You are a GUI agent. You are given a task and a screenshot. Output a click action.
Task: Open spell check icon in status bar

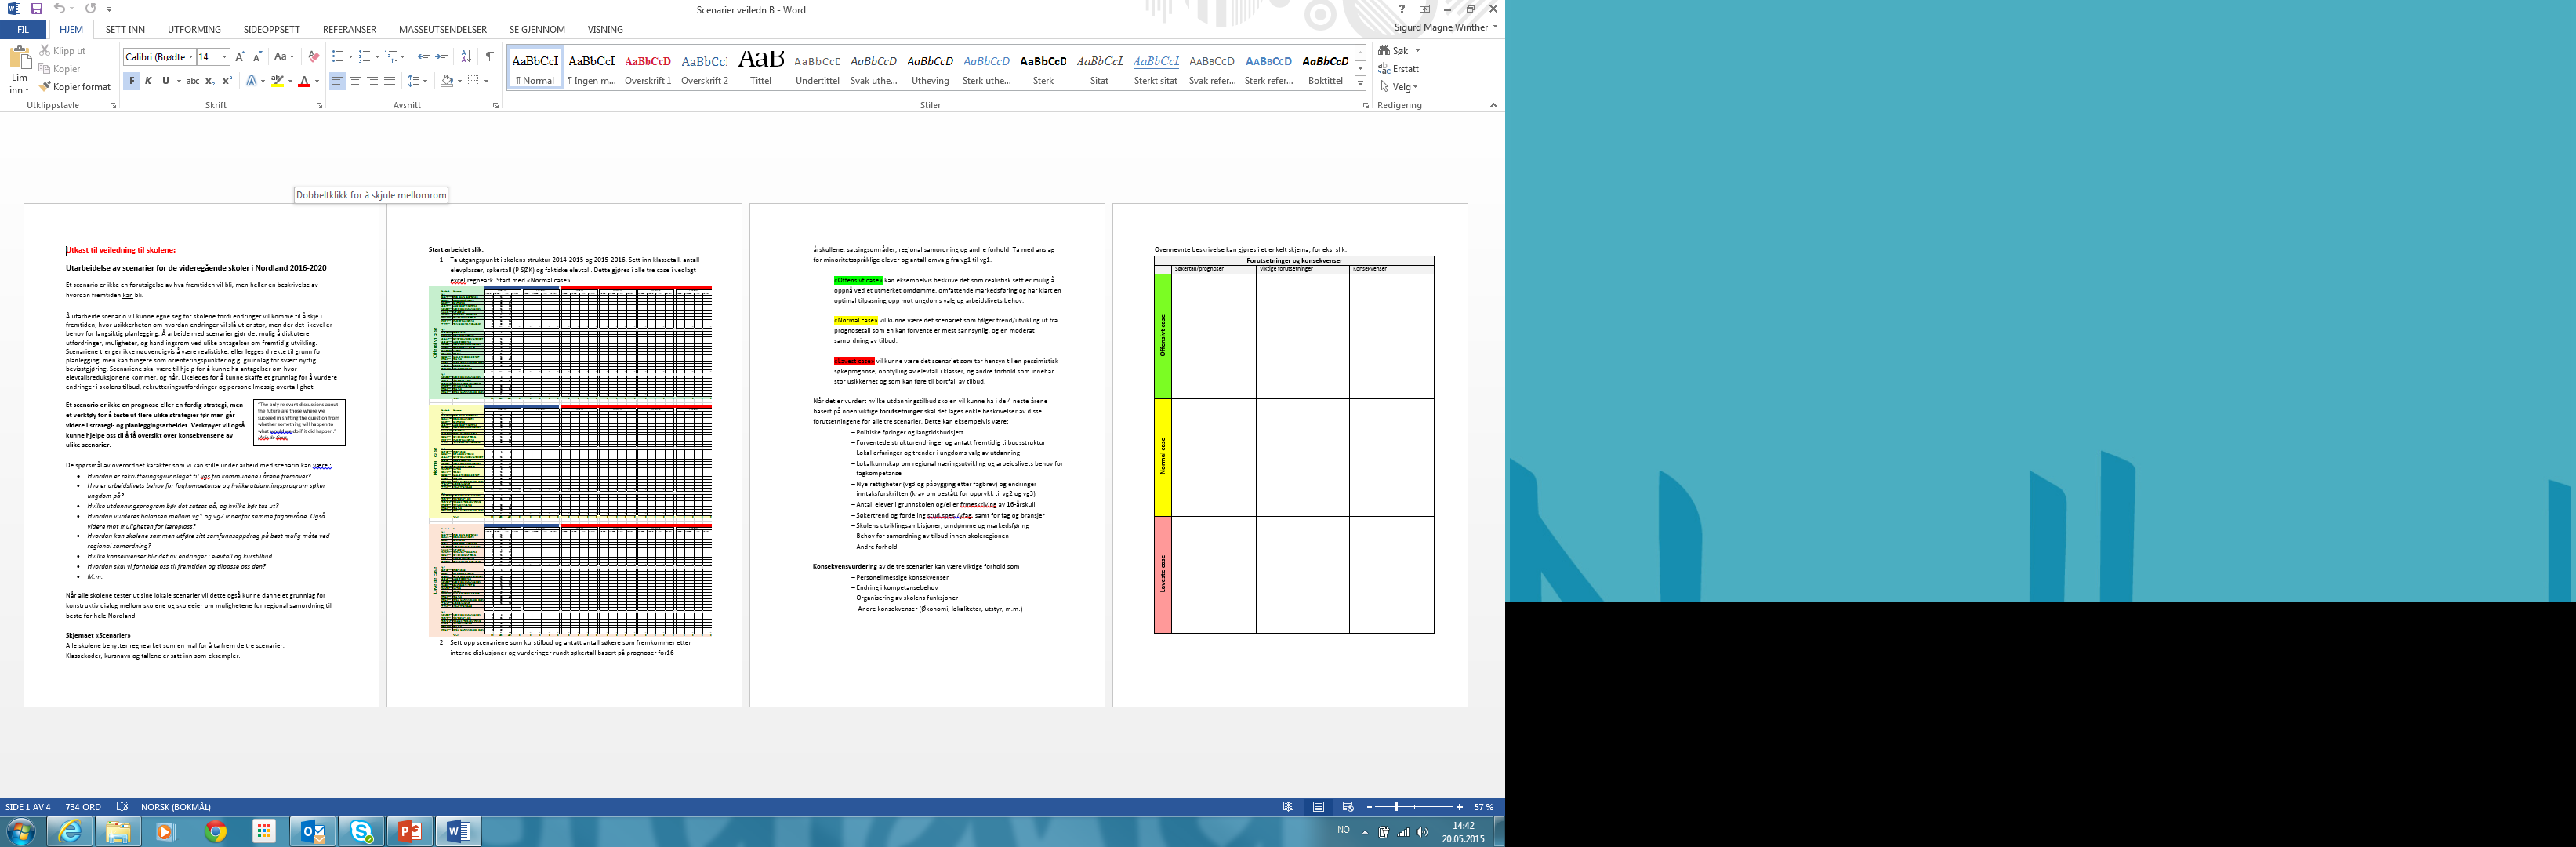[x=122, y=807]
